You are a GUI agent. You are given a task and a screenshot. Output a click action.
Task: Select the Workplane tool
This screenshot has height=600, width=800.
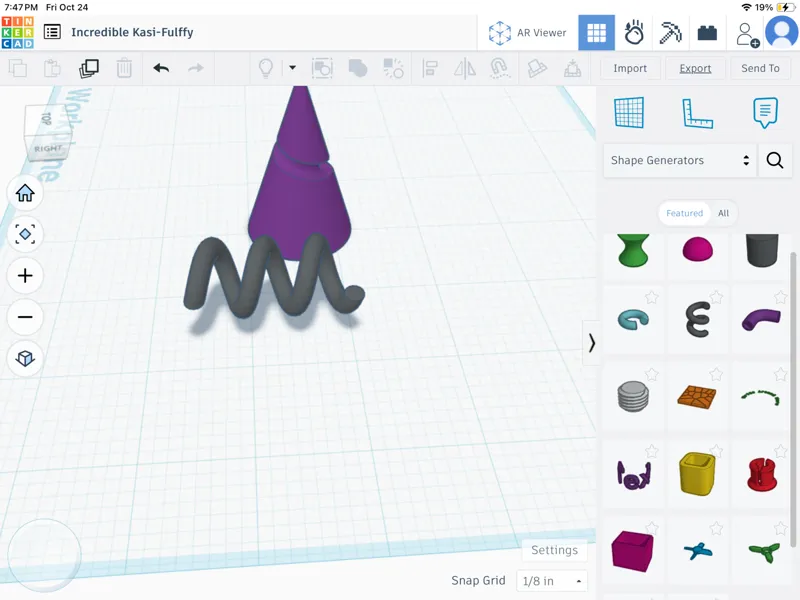[x=629, y=112]
